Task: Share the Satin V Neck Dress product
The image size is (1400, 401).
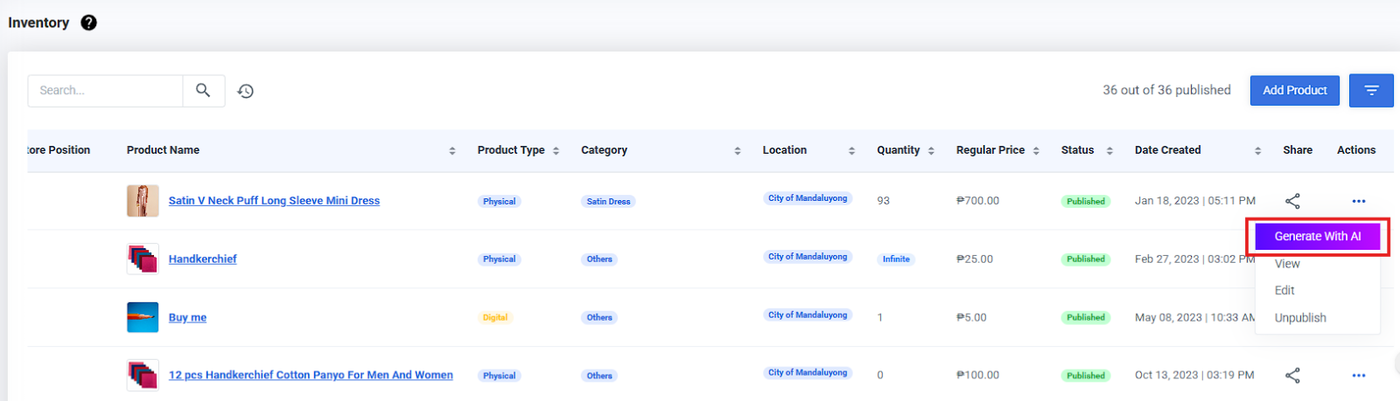Action: pos(1292,201)
